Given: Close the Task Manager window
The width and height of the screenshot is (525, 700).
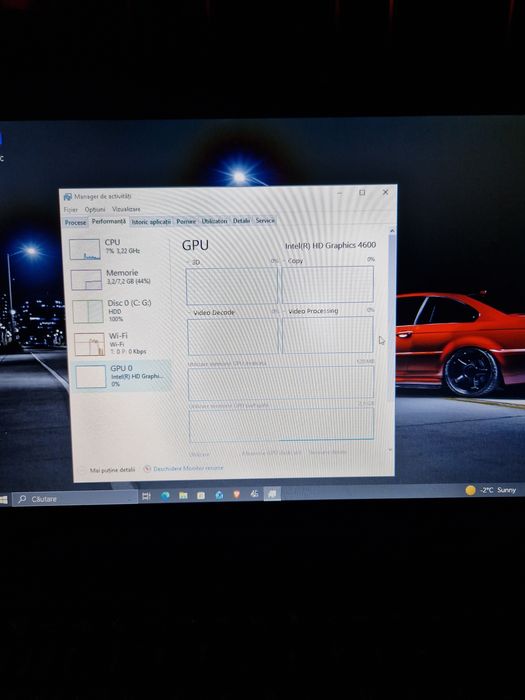Looking at the screenshot, I should [x=385, y=192].
